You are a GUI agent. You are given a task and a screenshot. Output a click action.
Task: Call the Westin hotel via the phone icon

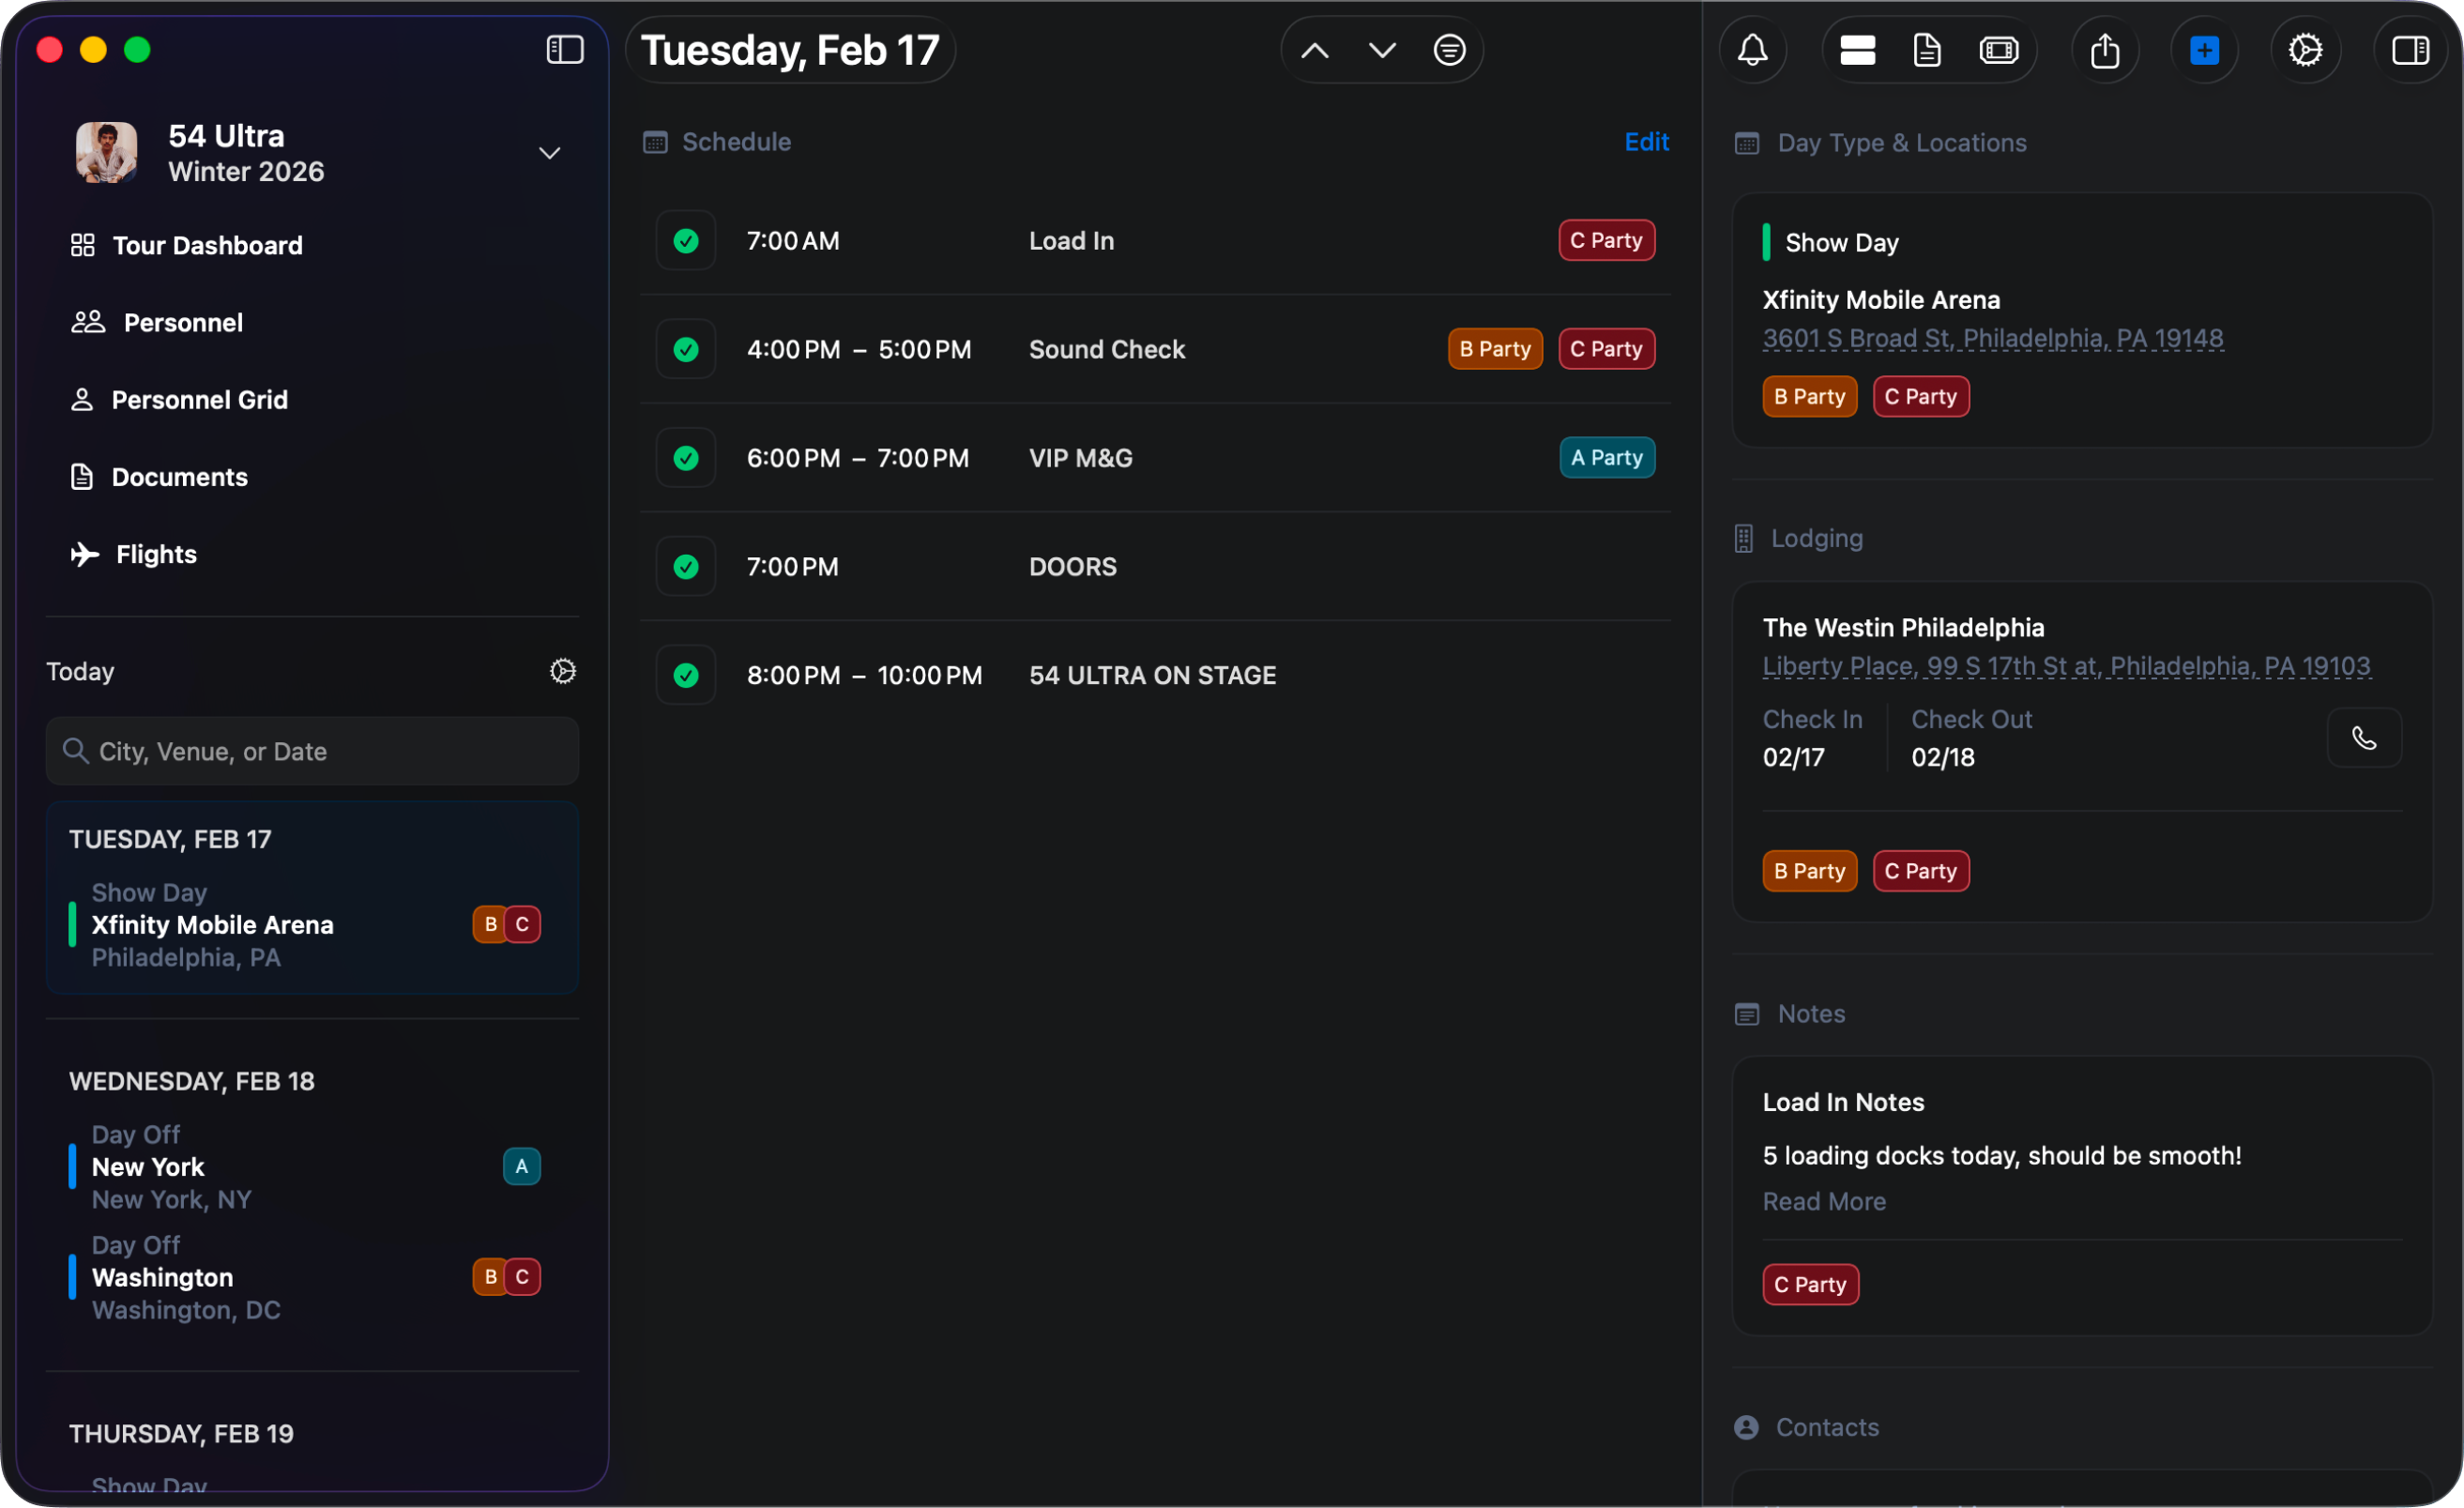click(2365, 738)
